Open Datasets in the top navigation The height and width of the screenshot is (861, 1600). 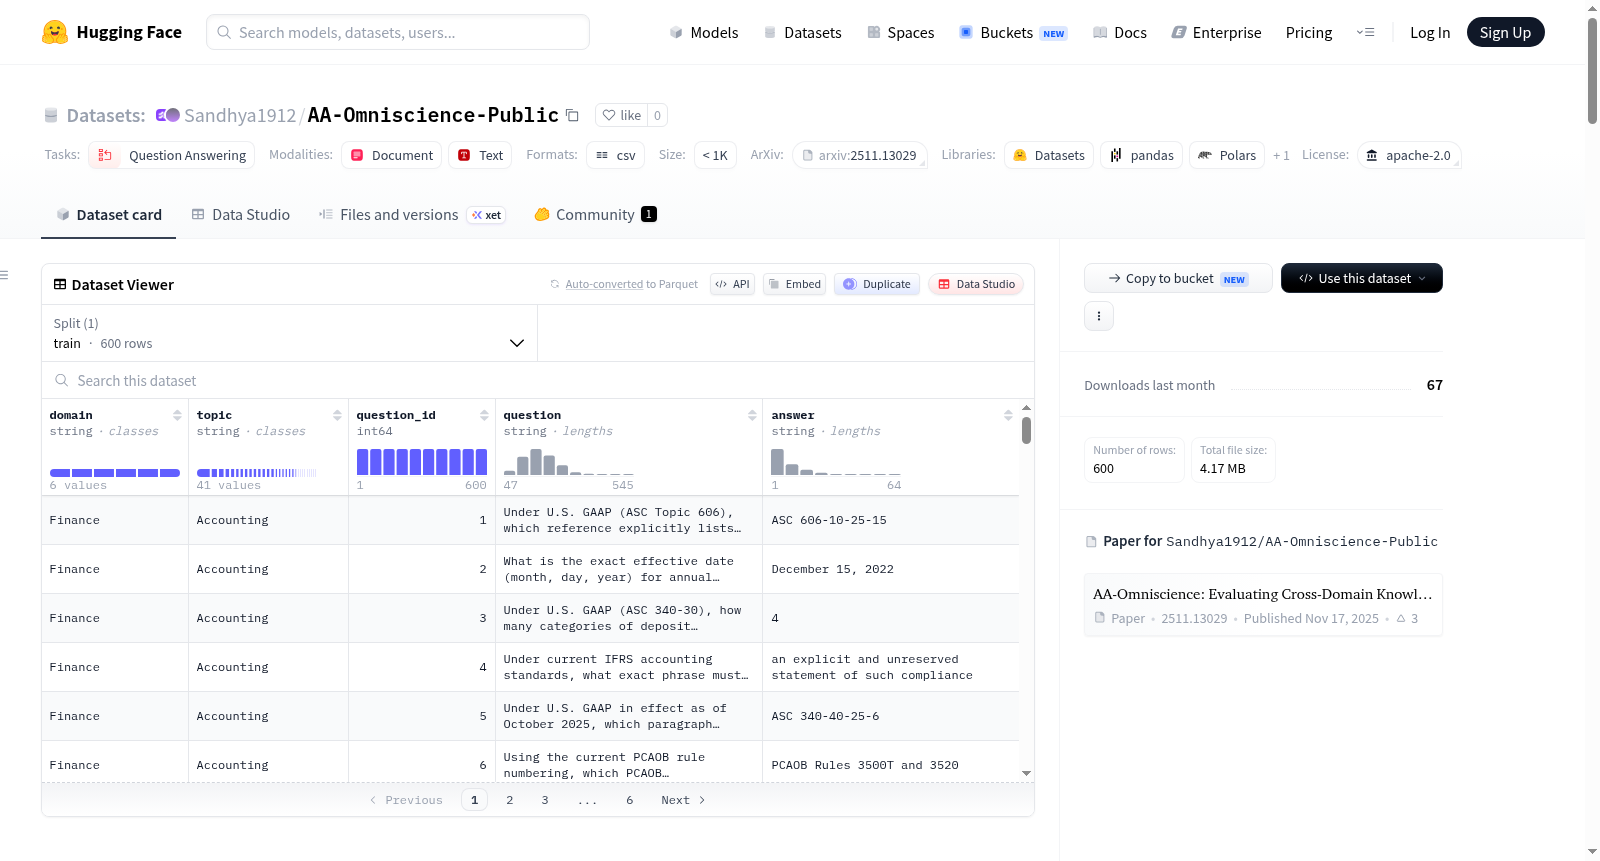802,32
